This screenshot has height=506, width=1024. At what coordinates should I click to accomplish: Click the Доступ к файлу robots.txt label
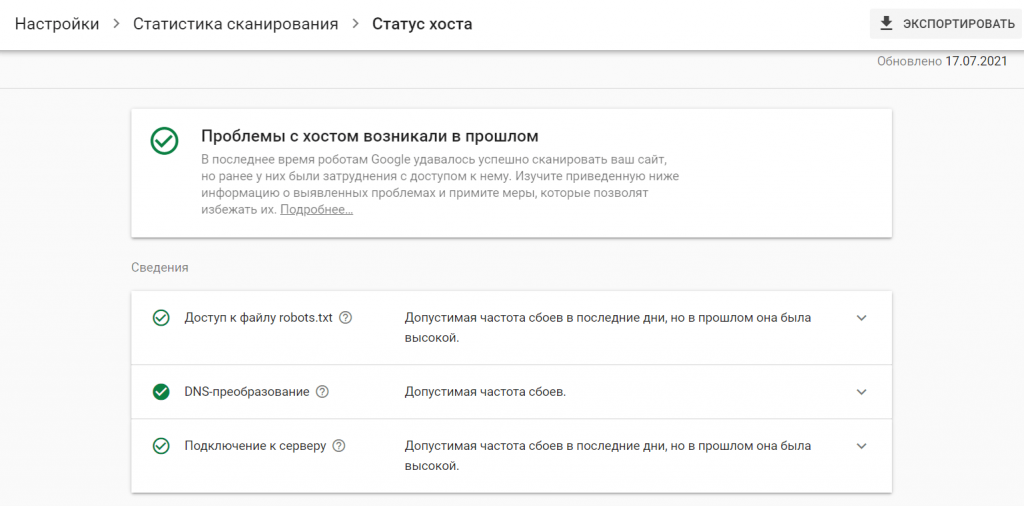258,318
